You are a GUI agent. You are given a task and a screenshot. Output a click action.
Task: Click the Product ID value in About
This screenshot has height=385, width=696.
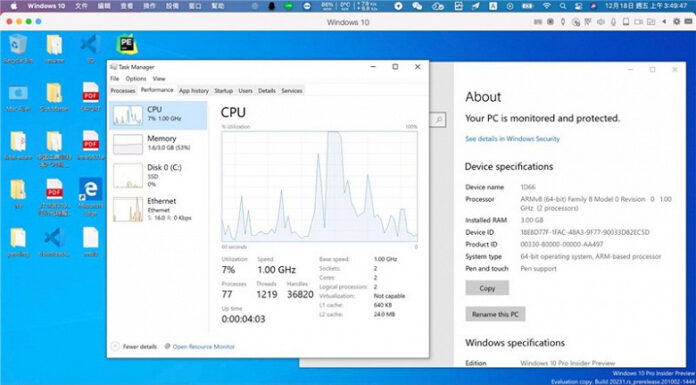pyautogui.click(x=562, y=244)
